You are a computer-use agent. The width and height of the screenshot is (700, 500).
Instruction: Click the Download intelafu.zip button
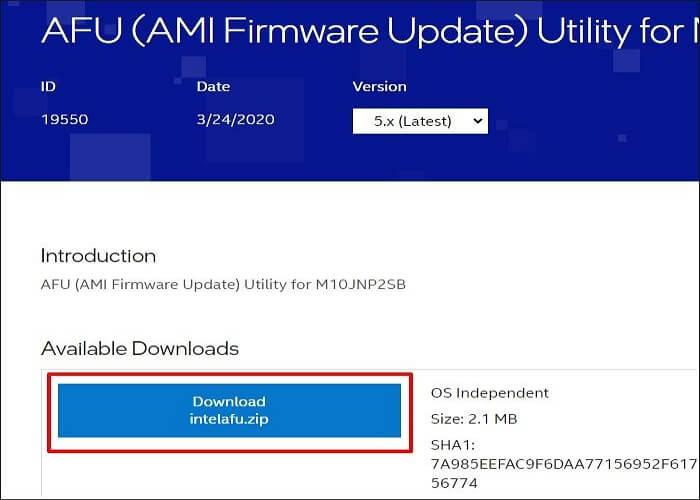(x=229, y=410)
